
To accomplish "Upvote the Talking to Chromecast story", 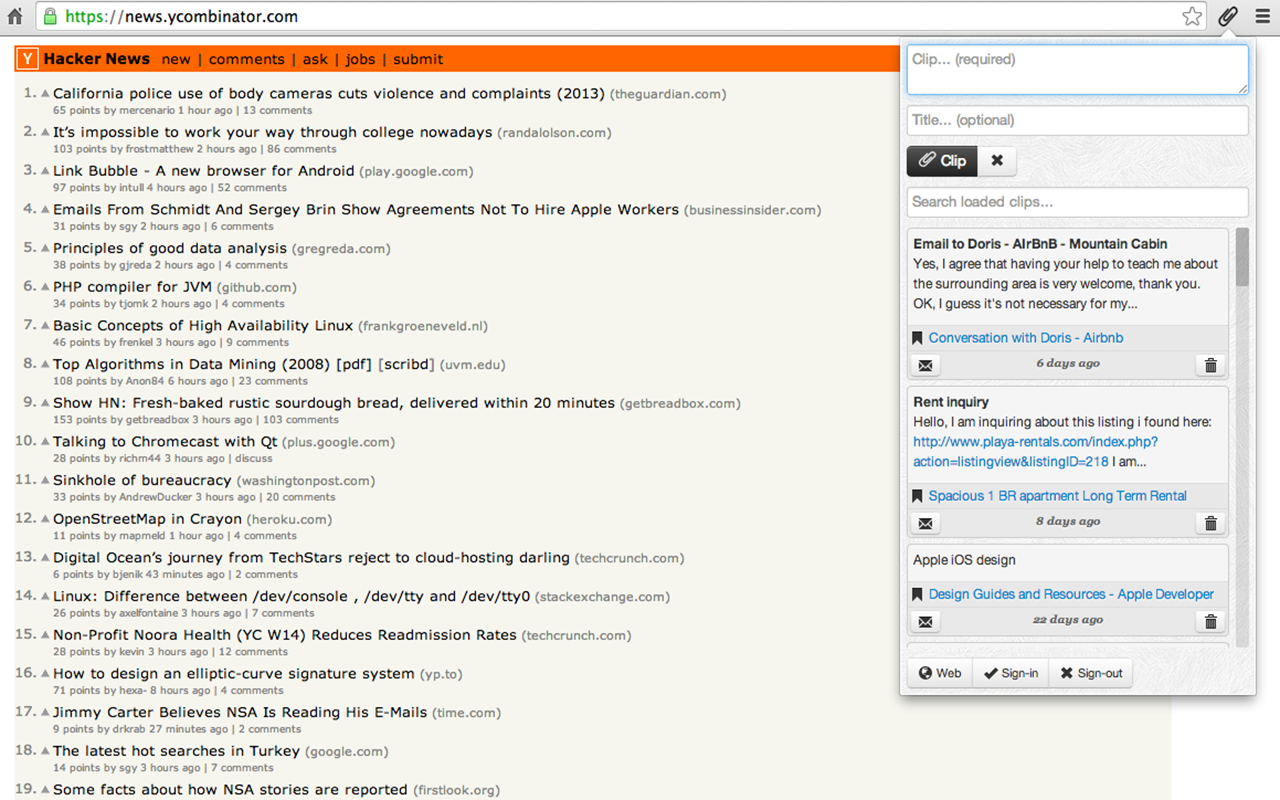I will tap(45, 441).
